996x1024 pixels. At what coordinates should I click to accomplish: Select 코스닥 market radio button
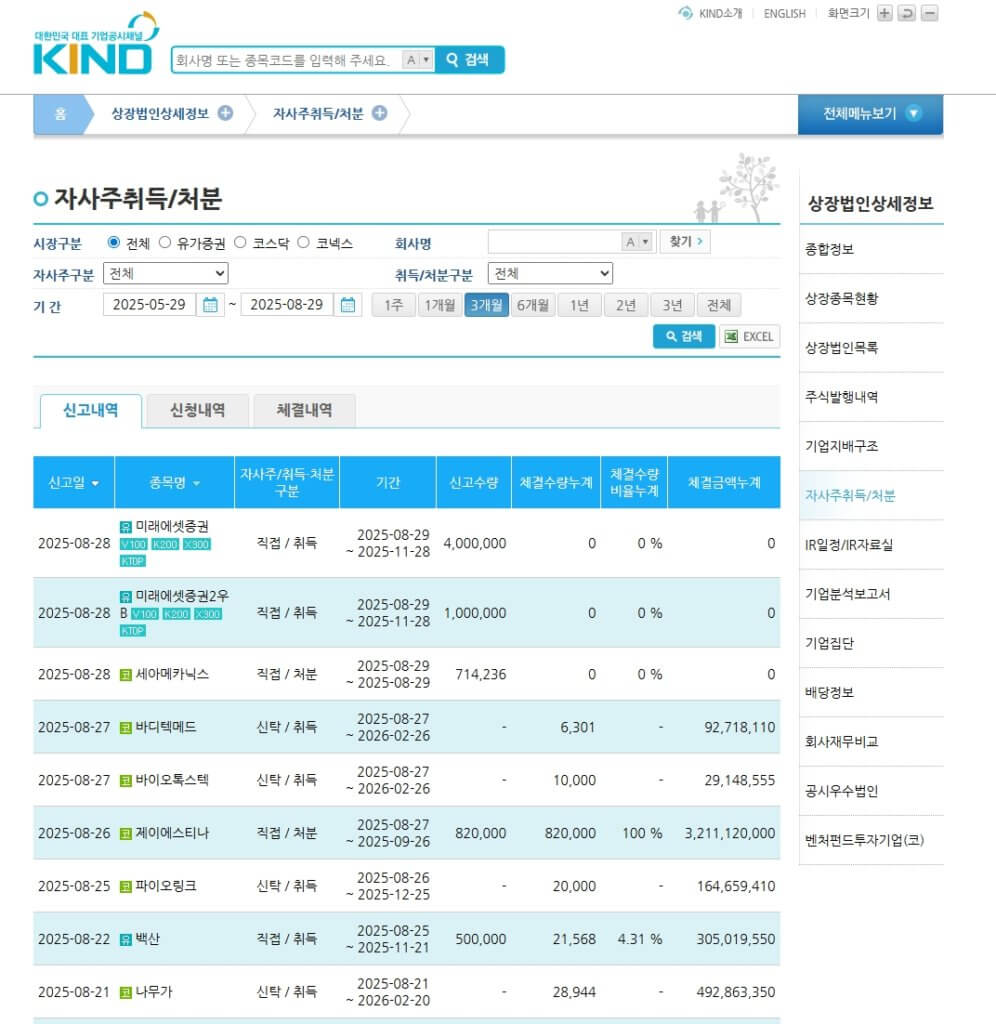click(240, 242)
